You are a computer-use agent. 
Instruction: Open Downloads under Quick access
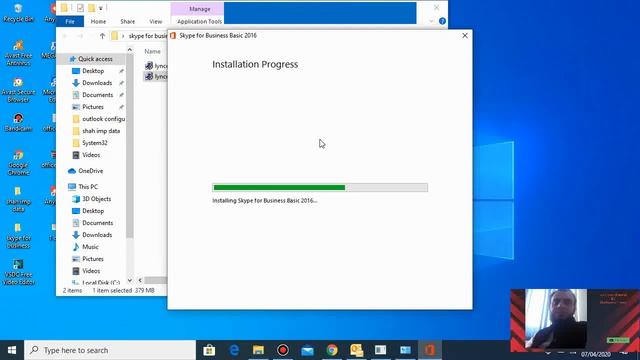[x=97, y=82]
